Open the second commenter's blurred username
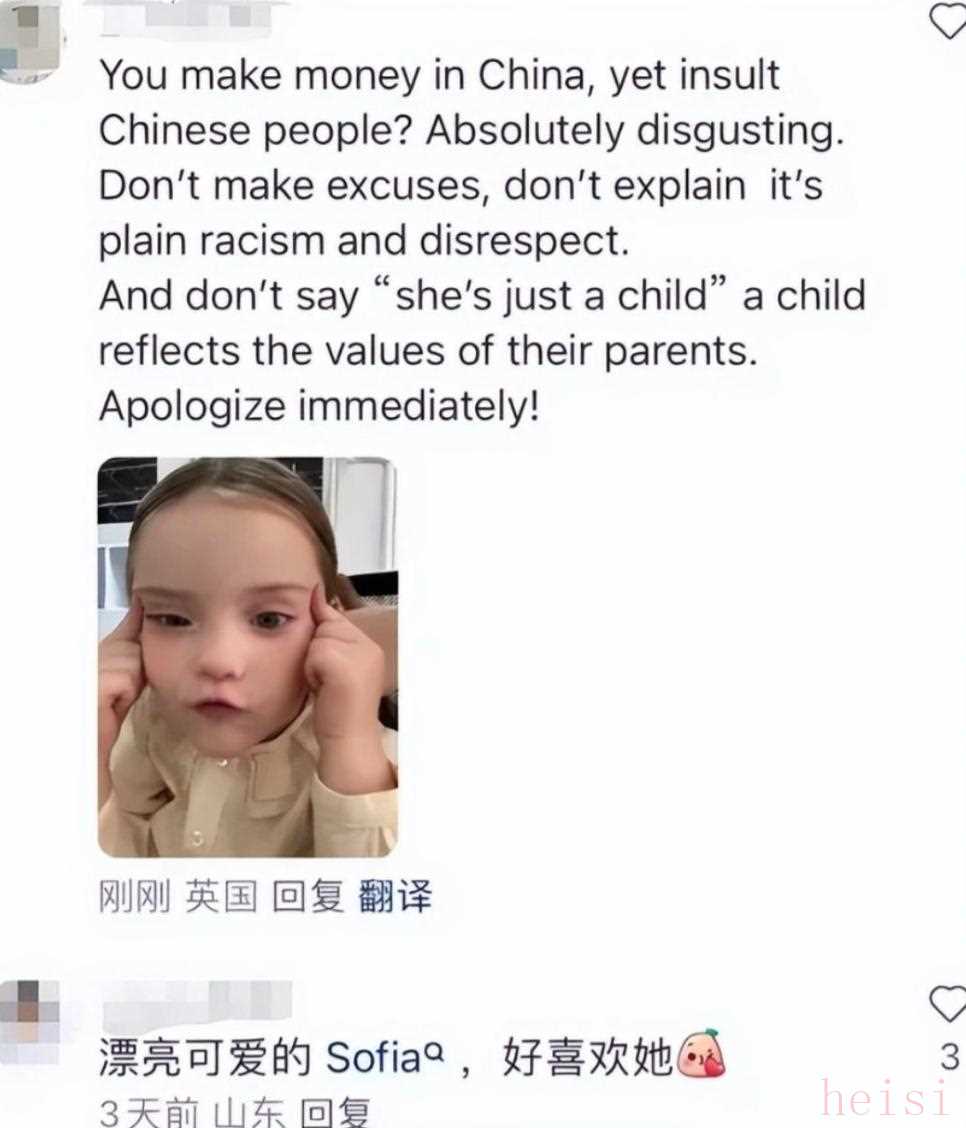 pyautogui.click(x=198, y=1004)
